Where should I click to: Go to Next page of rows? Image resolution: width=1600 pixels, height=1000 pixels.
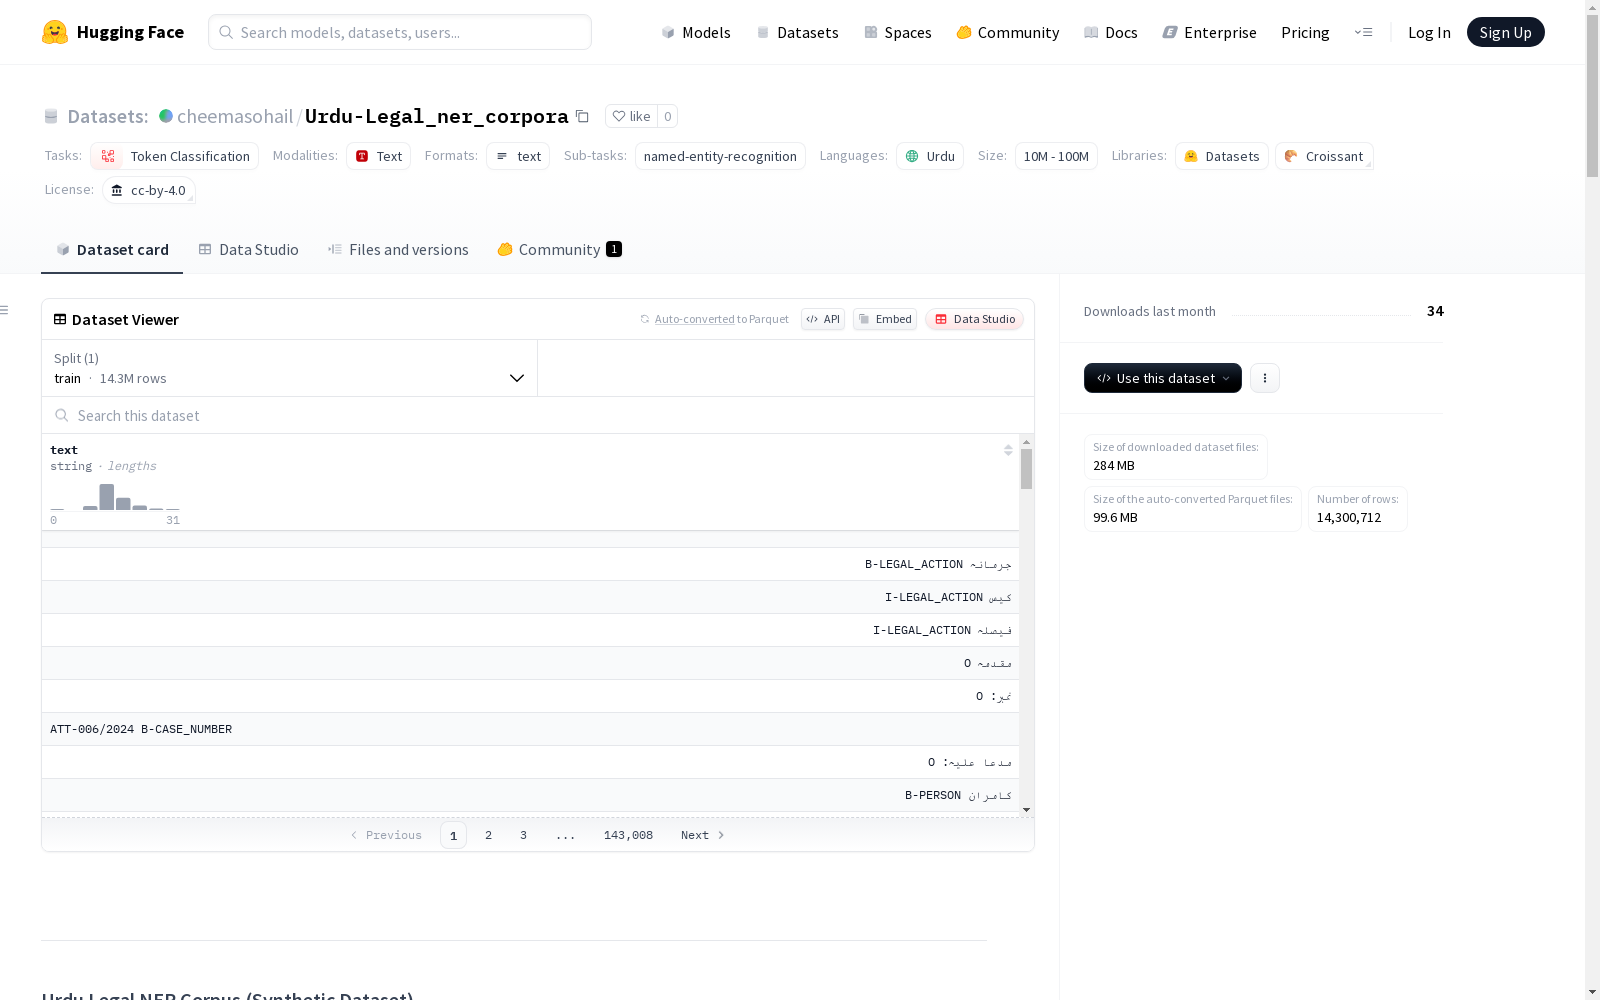tap(702, 835)
